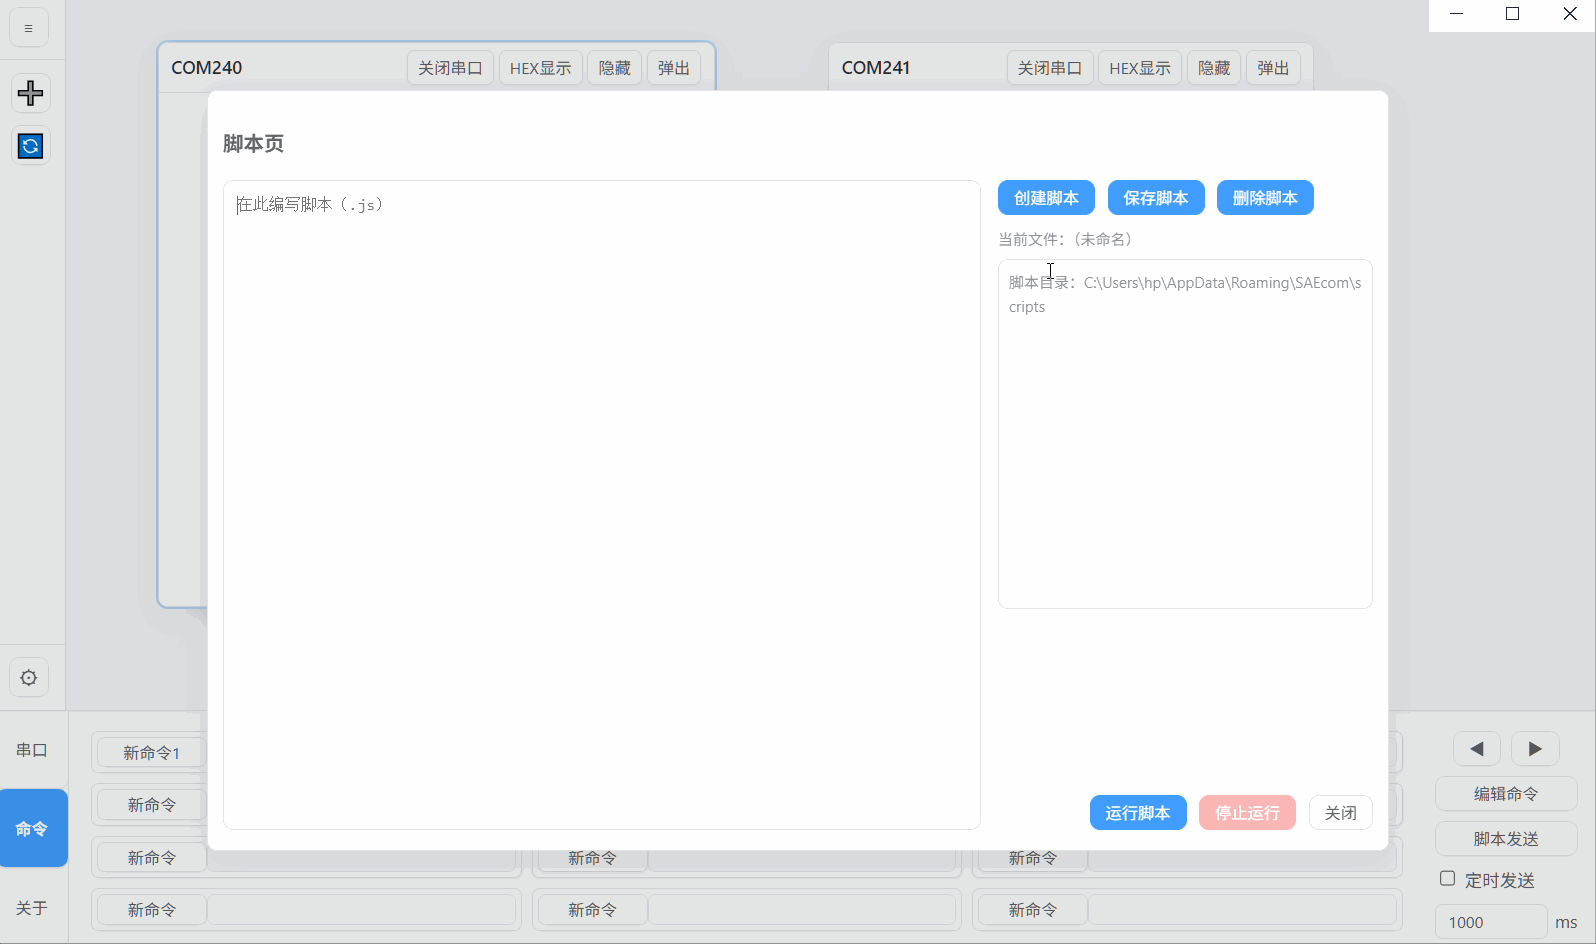This screenshot has width=1596, height=944.
Task: Close the script dialog with 关闭
Action: pos(1340,813)
